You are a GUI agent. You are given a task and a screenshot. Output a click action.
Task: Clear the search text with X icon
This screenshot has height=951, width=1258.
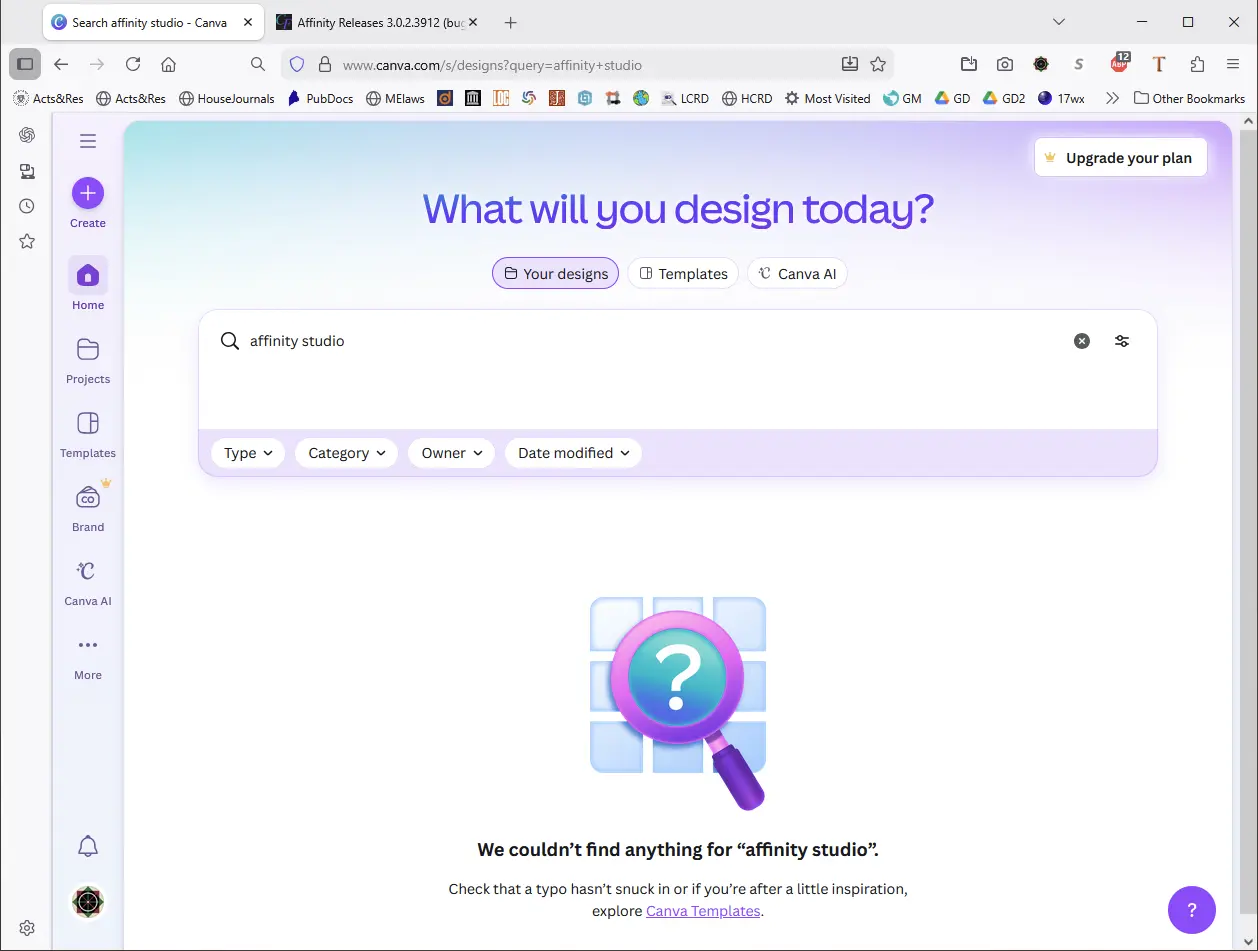(1082, 341)
